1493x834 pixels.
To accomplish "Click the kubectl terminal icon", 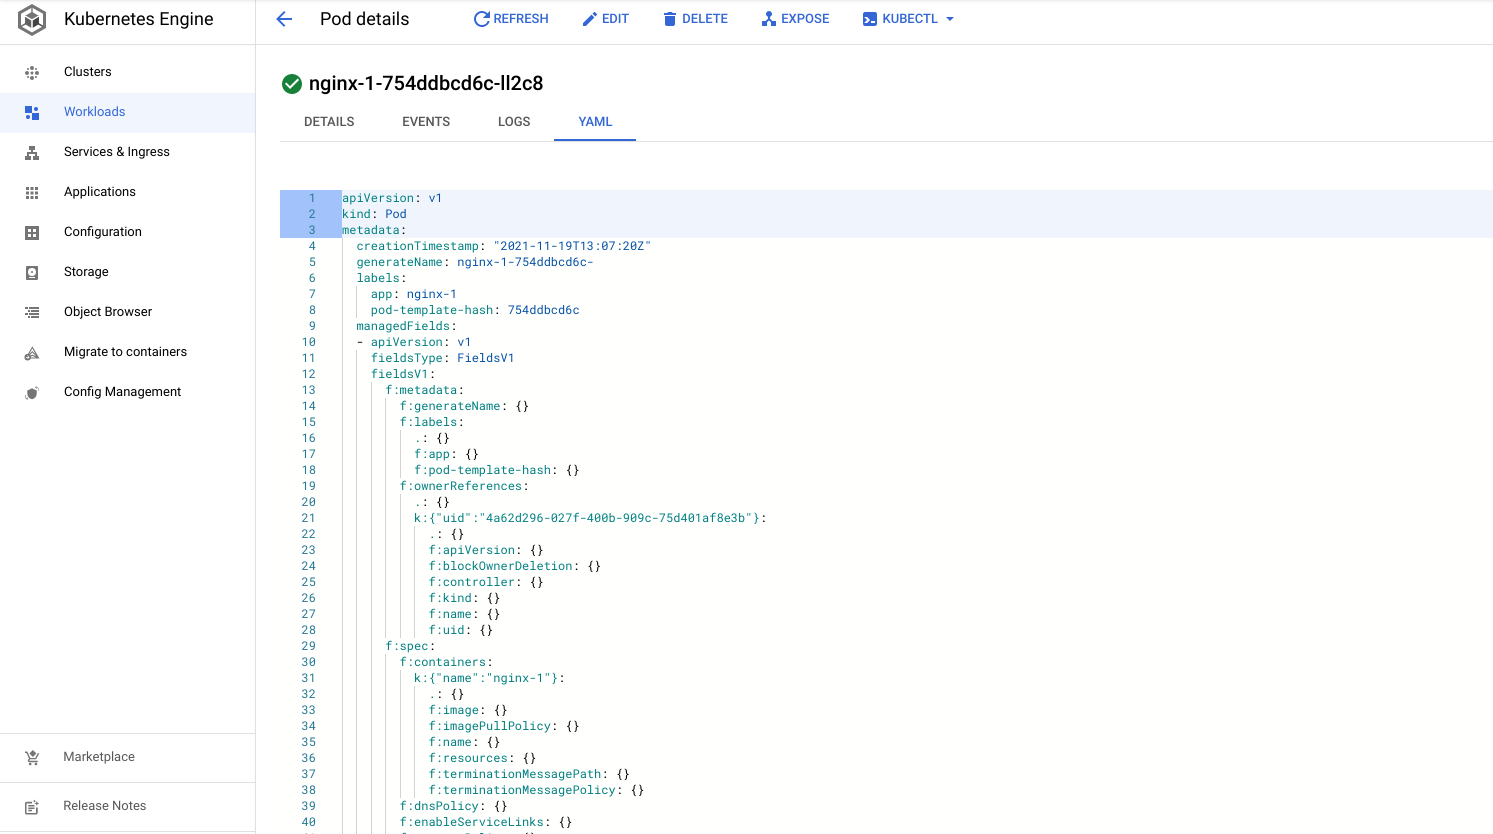I will [x=870, y=19].
